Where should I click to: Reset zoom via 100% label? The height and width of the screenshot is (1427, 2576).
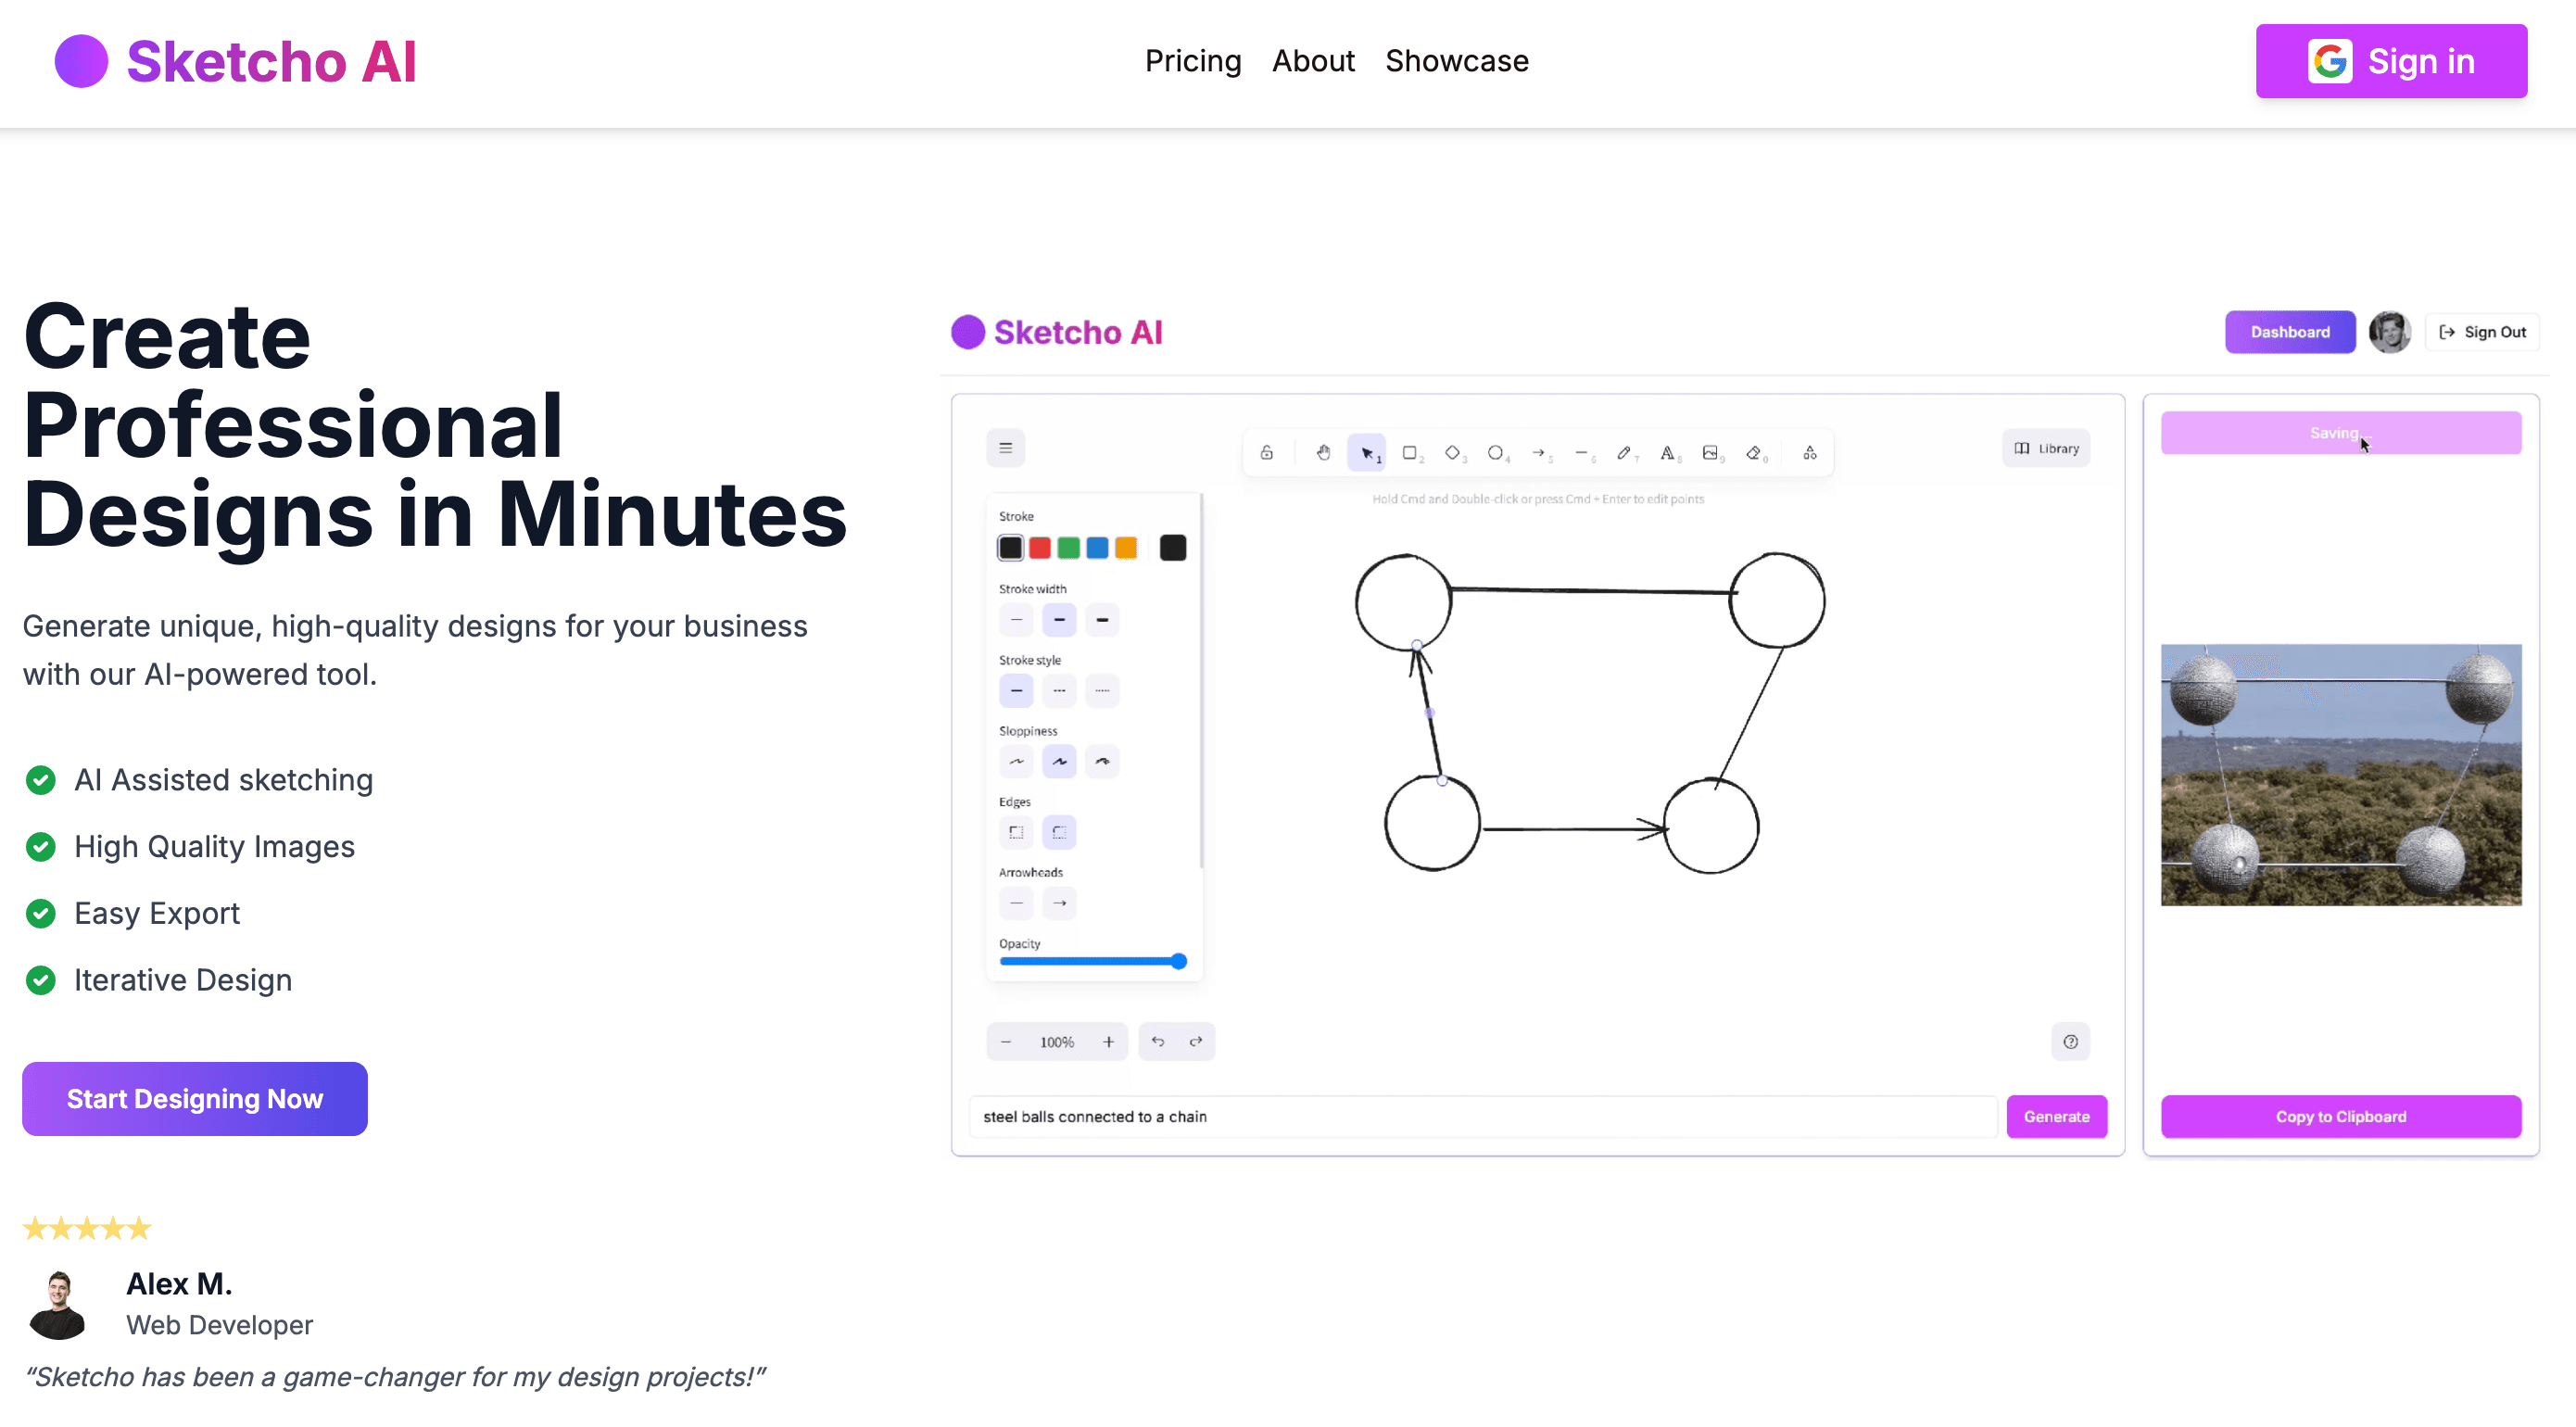1056,1042
